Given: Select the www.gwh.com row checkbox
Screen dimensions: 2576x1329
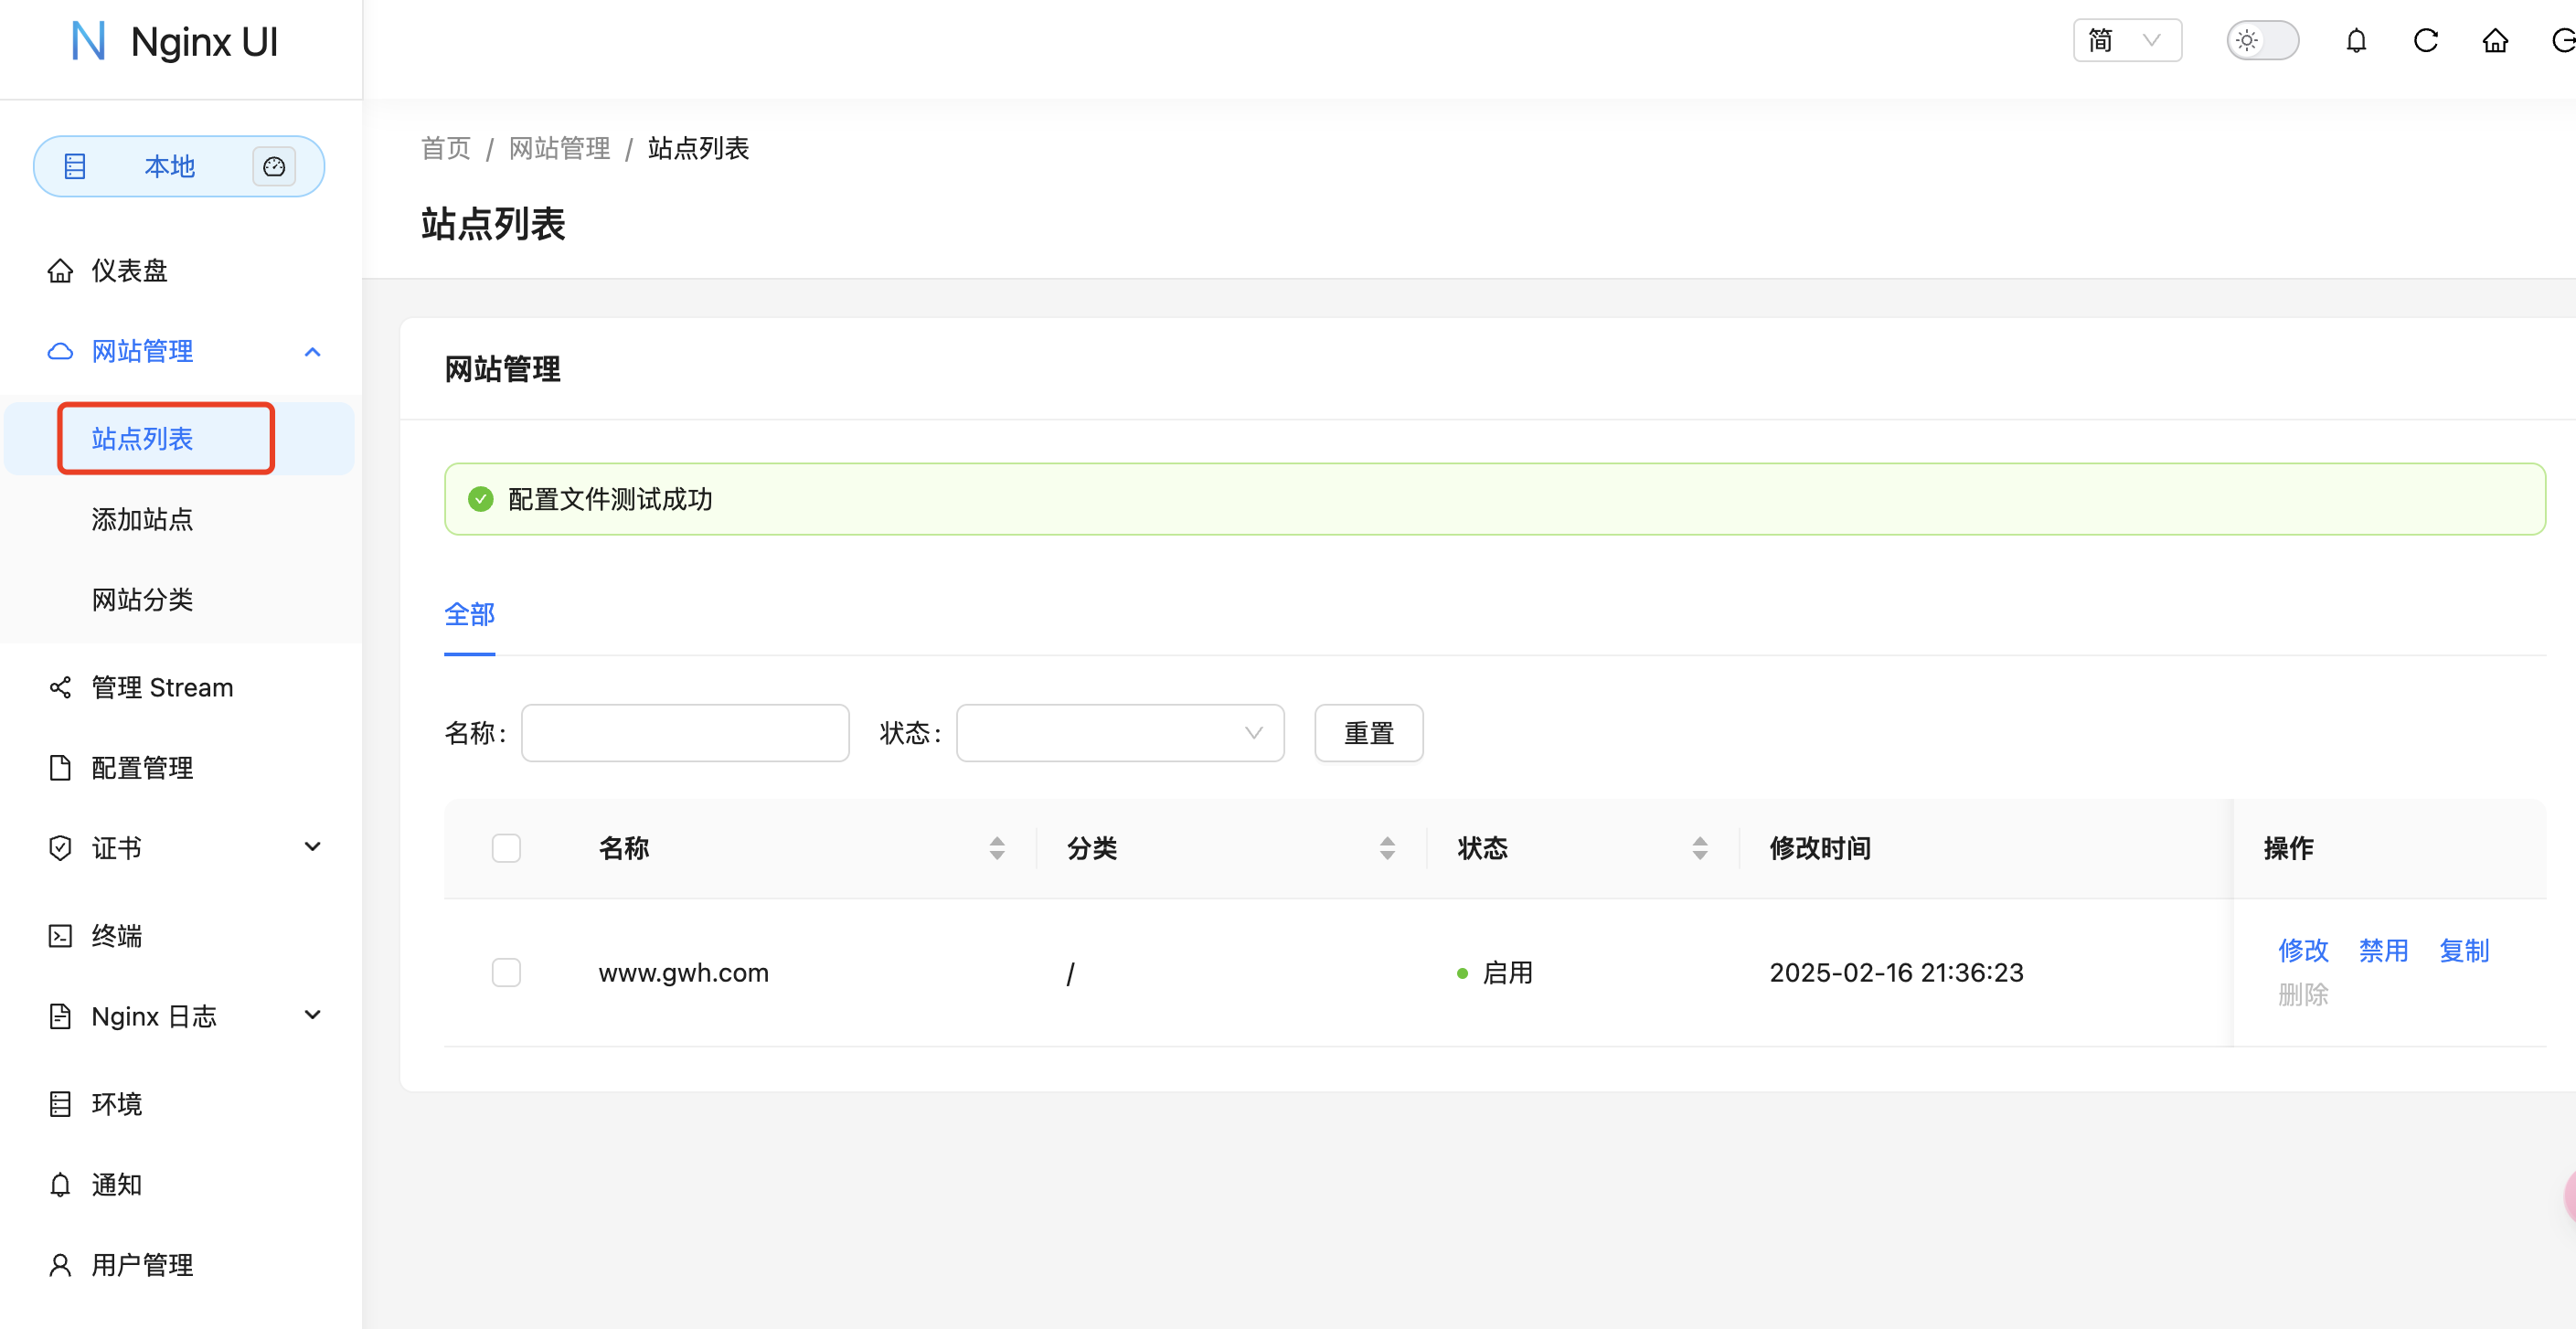Looking at the screenshot, I should coord(506,972).
